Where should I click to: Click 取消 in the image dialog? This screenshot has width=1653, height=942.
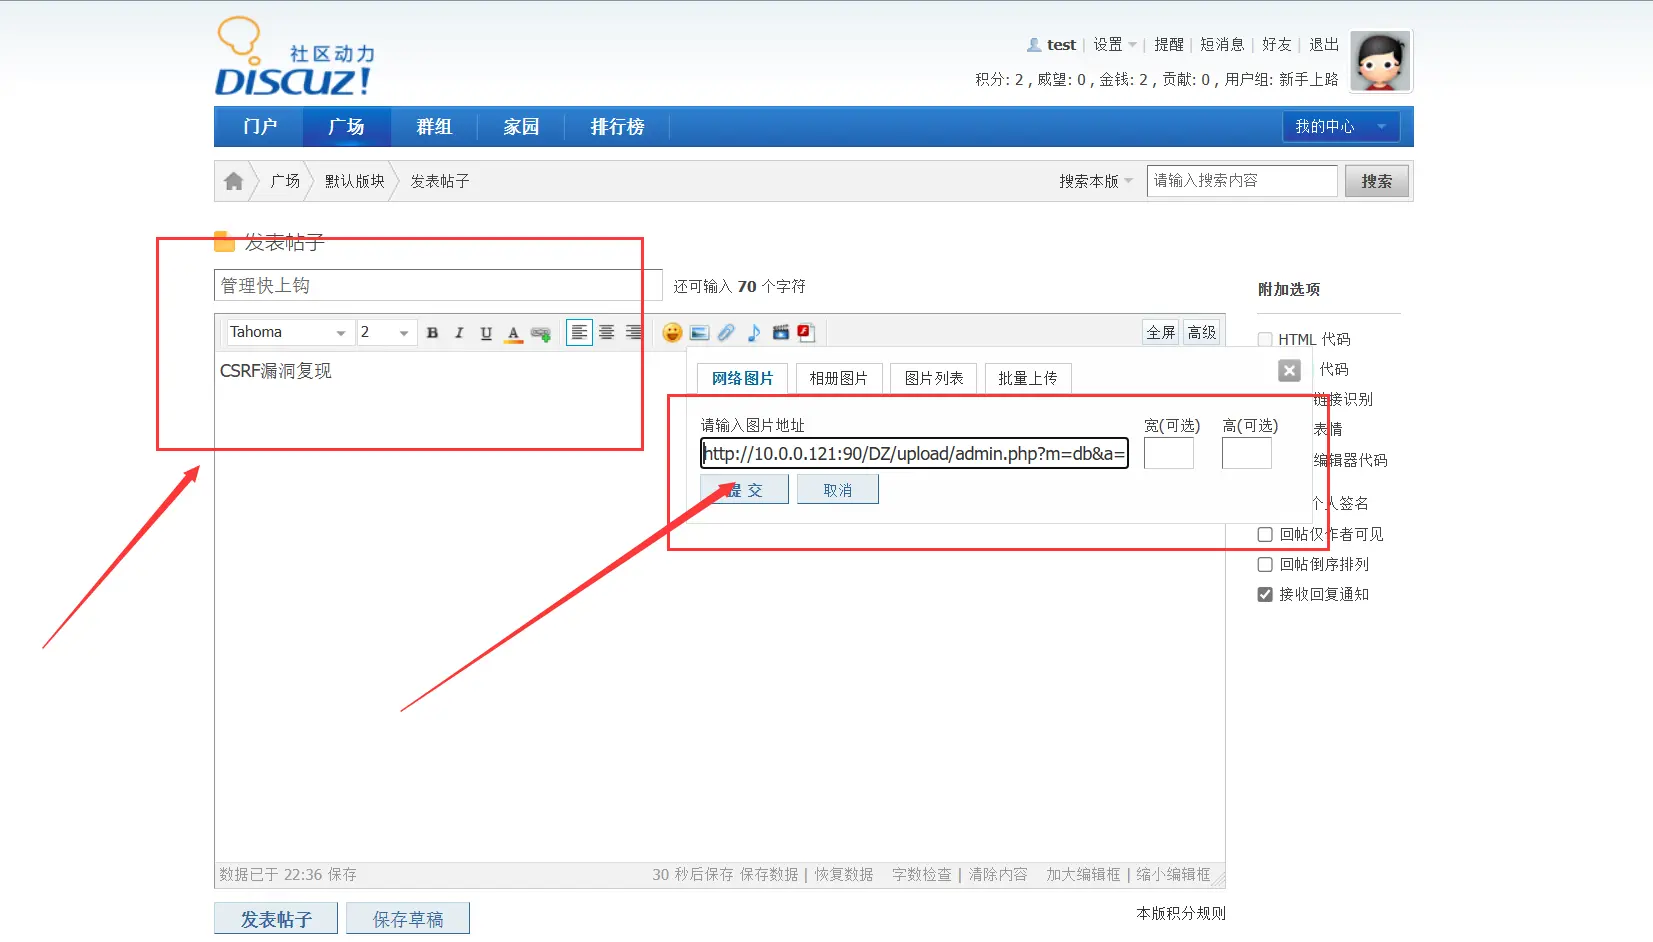[838, 490]
